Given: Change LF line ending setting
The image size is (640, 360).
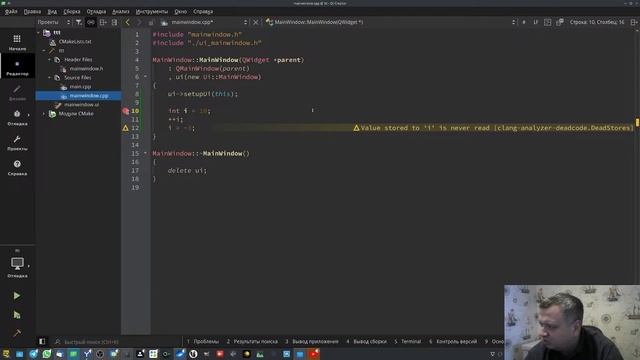Looking at the screenshot, I should pyautogui.click(x=536, y=22).
